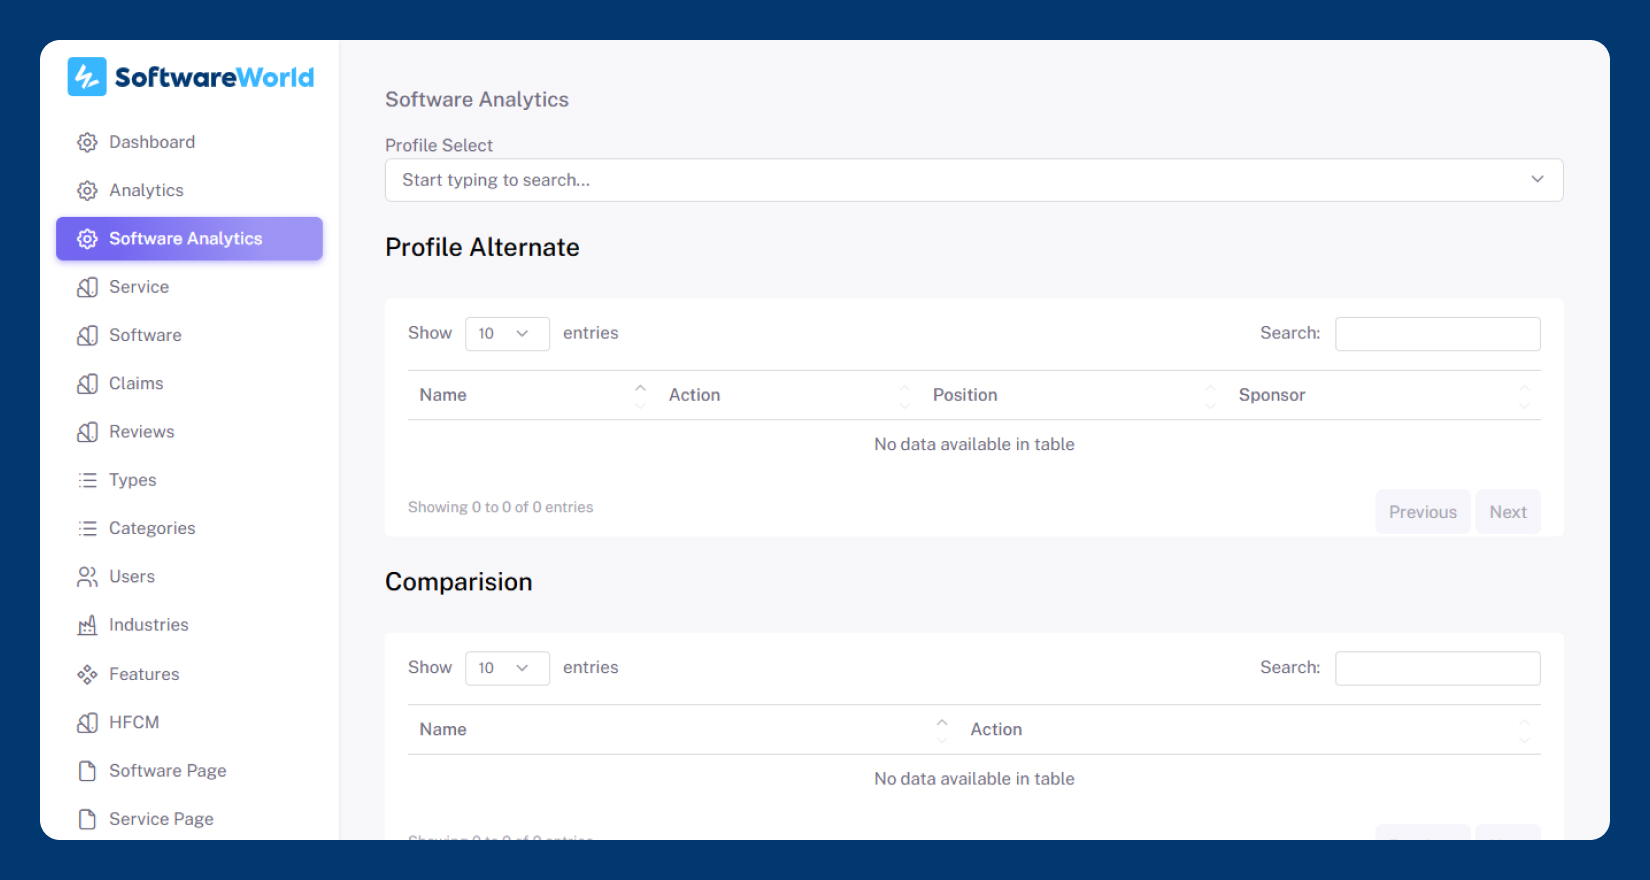Open Analytics in the sidebar
The width and height of the screenshot is (1650, 880).
pyautogui.click(x=146, y=190)
